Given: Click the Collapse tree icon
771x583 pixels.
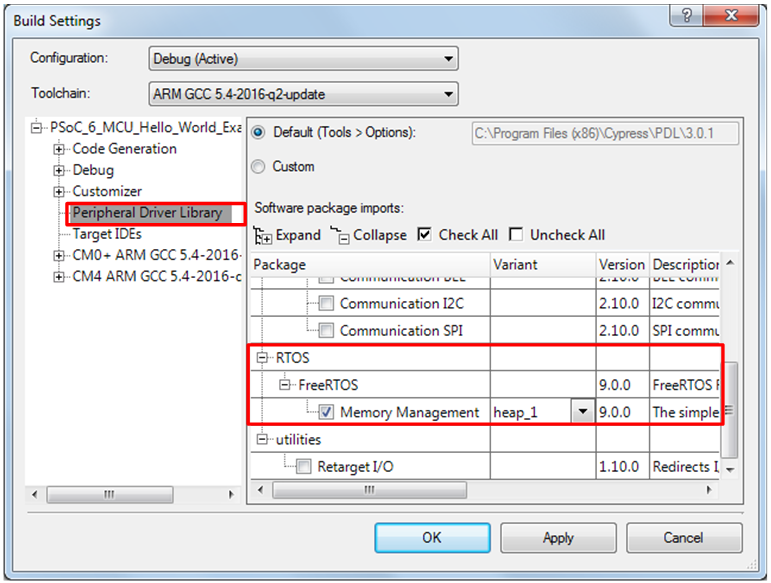Looking at the screenshot, I should point(340,235).
